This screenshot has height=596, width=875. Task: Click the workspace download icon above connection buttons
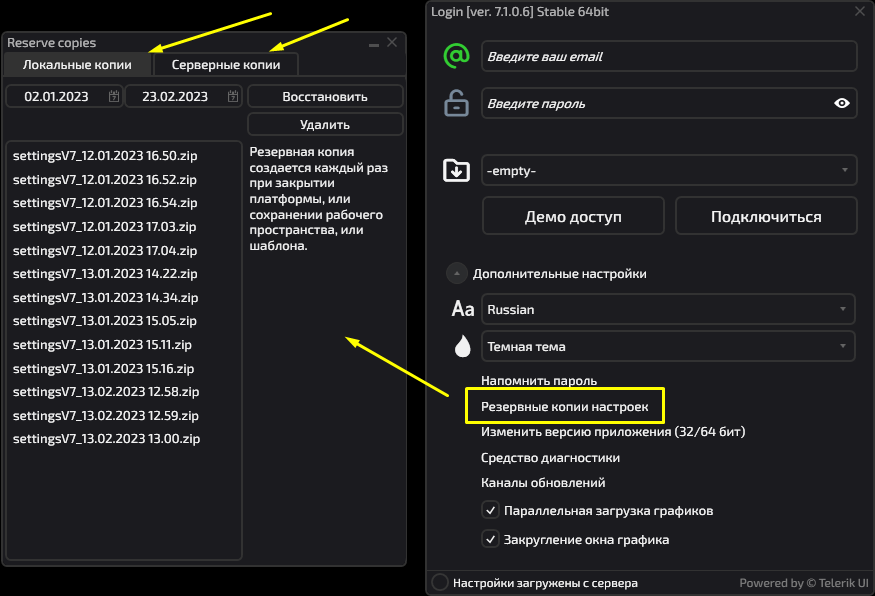(458, 170)
